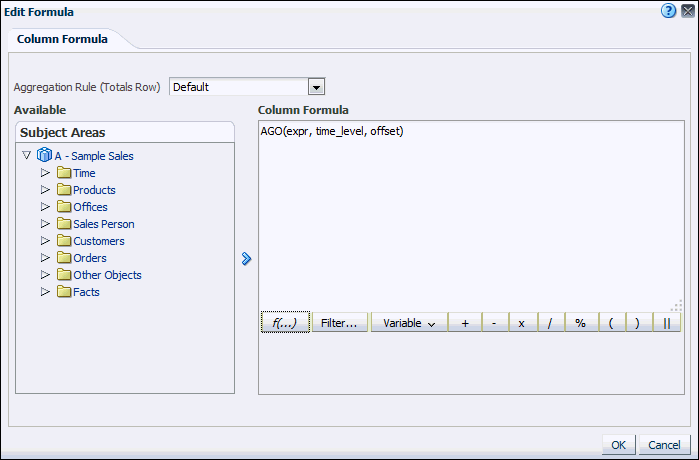Image resolution: width=699 pixels, height=460 pixels.
Task: Click the Cancel button
Action: coord(664,445)
